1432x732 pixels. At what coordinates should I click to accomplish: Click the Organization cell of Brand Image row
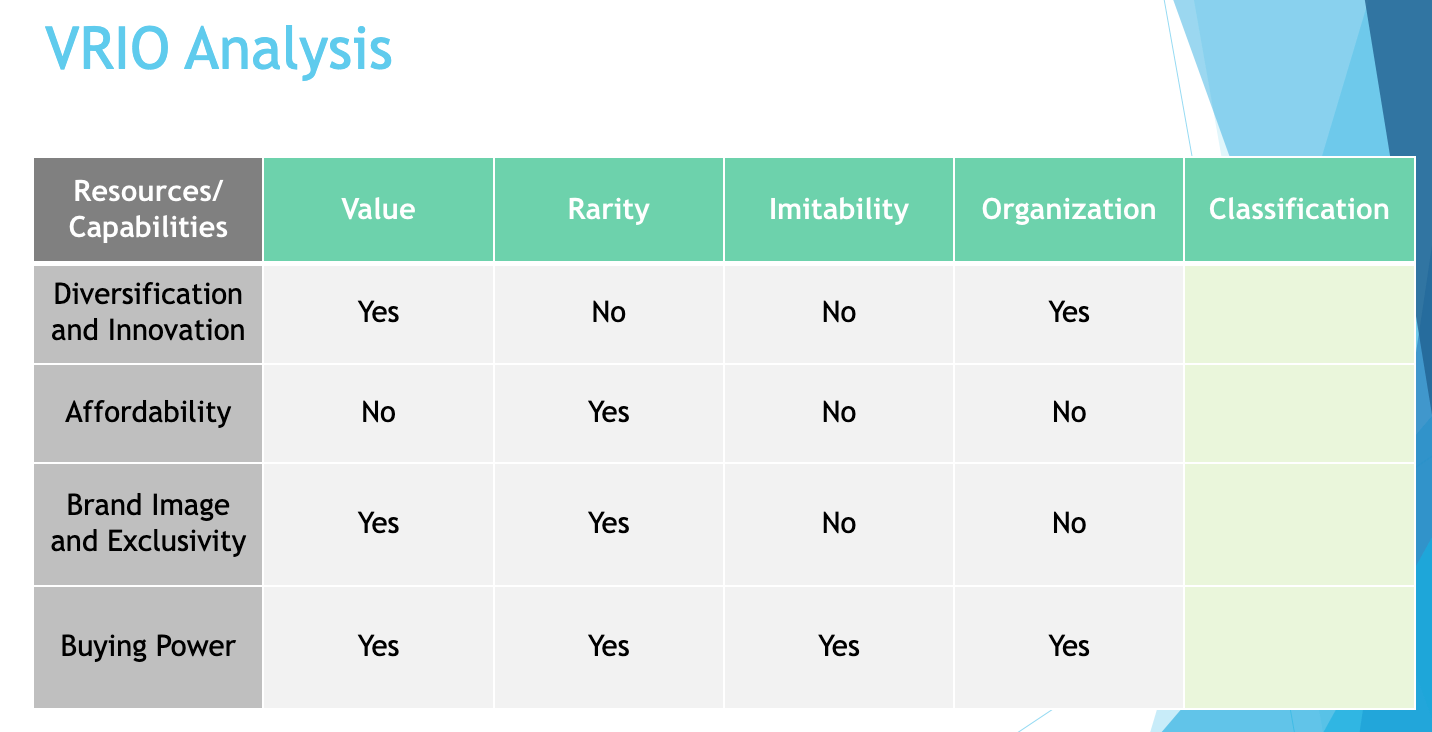1069,524
